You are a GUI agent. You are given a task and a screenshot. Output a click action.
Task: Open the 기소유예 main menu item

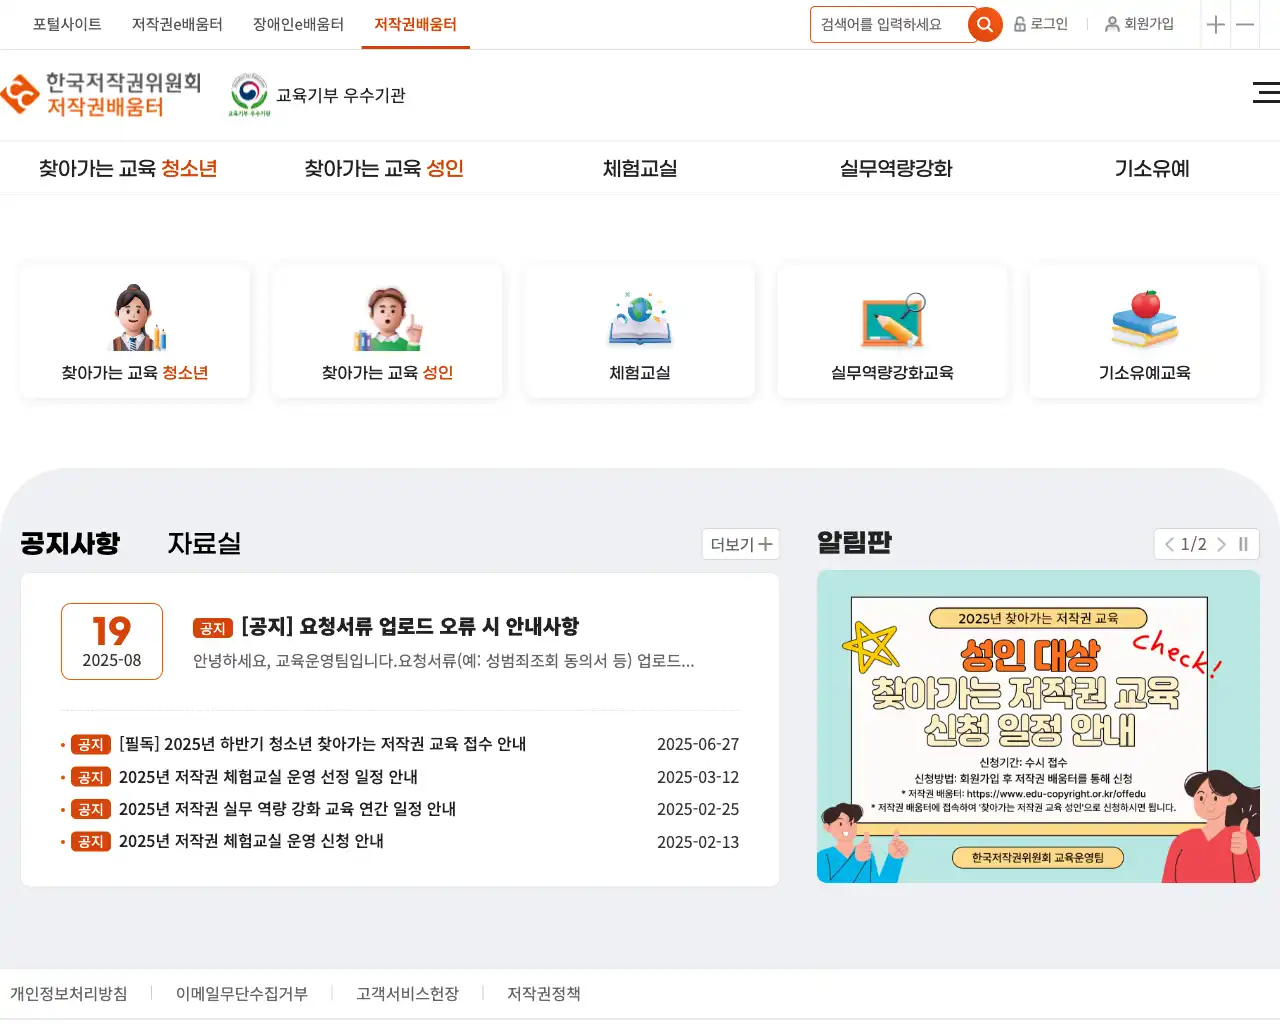[x=1152, y=168]
